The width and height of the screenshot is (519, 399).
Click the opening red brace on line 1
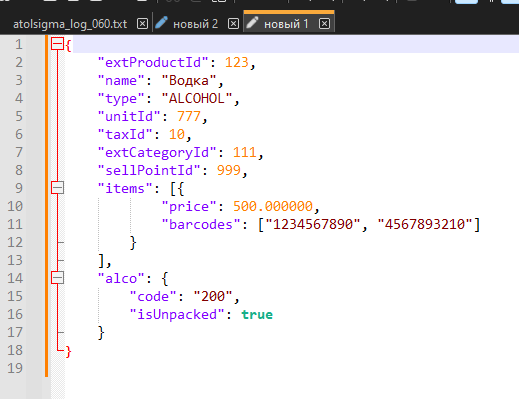click(68, 45)
